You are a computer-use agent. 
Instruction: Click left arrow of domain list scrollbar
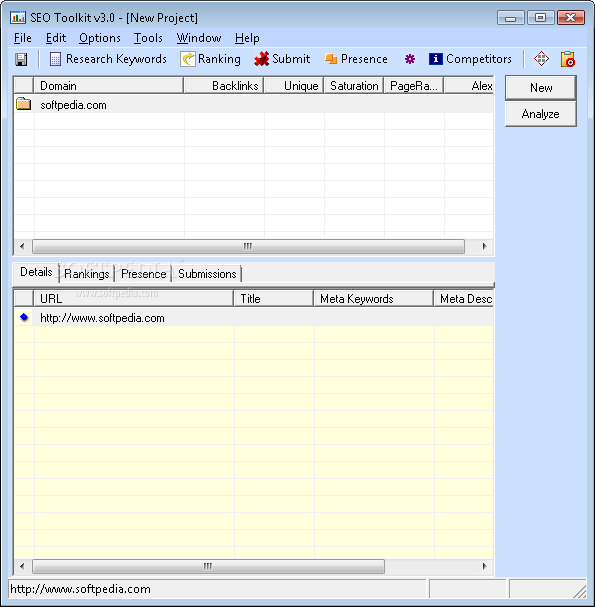pos(22,246)
